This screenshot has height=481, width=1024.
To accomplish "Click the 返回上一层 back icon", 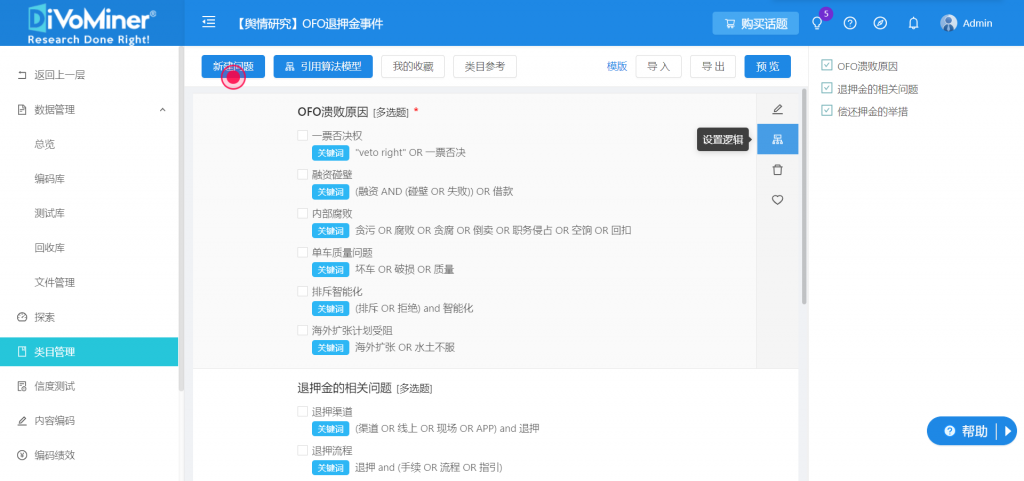I will pyautogui.click(x=22, y=75).
